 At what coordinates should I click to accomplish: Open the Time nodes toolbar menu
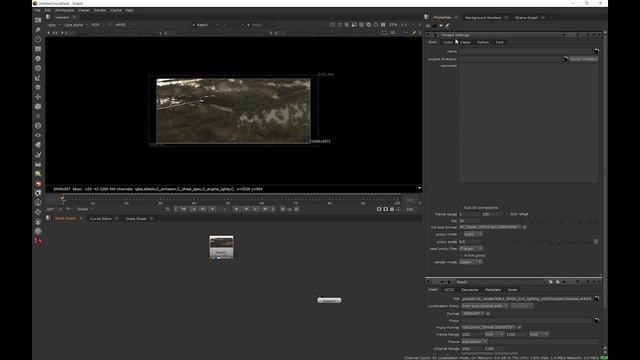pyautogui.click(x=38, y=39)
